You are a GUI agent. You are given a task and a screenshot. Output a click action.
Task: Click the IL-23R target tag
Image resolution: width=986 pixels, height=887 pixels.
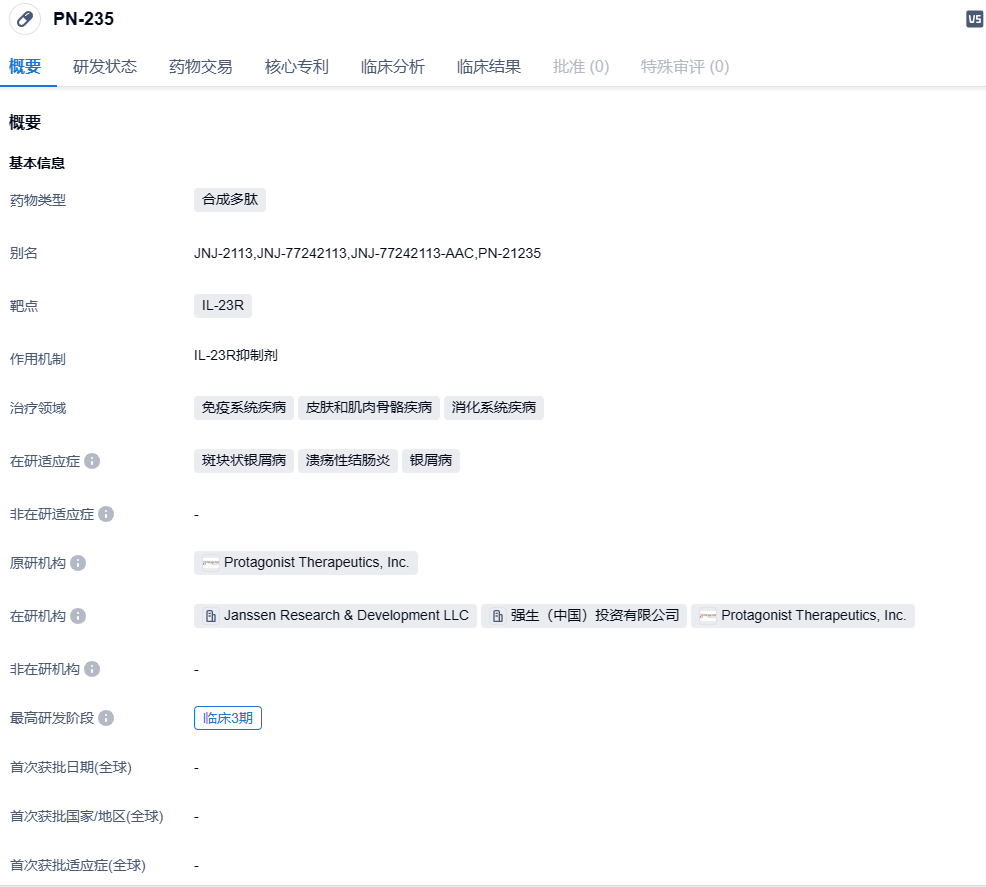223,306
